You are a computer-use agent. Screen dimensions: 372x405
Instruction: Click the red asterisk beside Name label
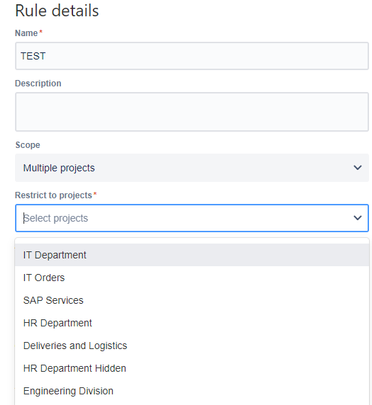click(41, 31)
